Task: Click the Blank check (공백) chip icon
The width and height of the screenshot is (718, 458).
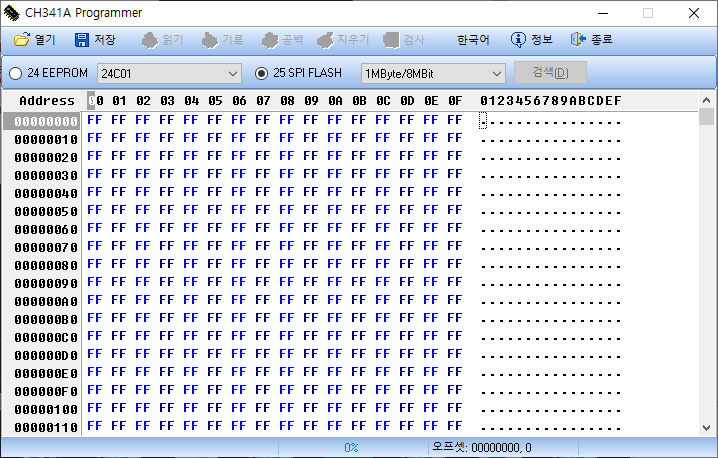Action: (270, 40)
